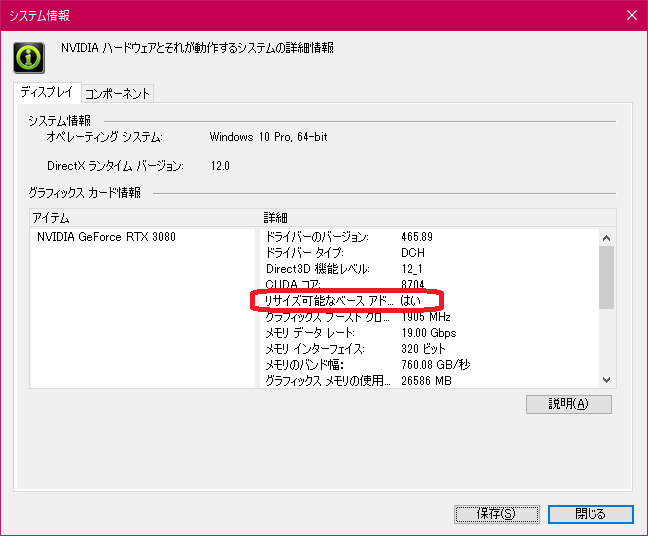Click the 詳細 column header
648x536 pixels.
click(438, 218)
